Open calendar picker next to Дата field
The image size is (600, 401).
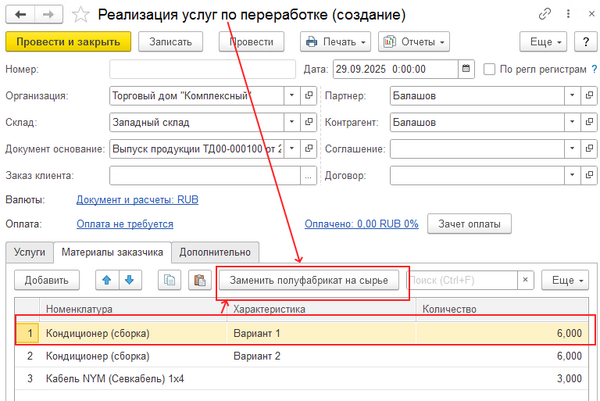coord(466,69)
